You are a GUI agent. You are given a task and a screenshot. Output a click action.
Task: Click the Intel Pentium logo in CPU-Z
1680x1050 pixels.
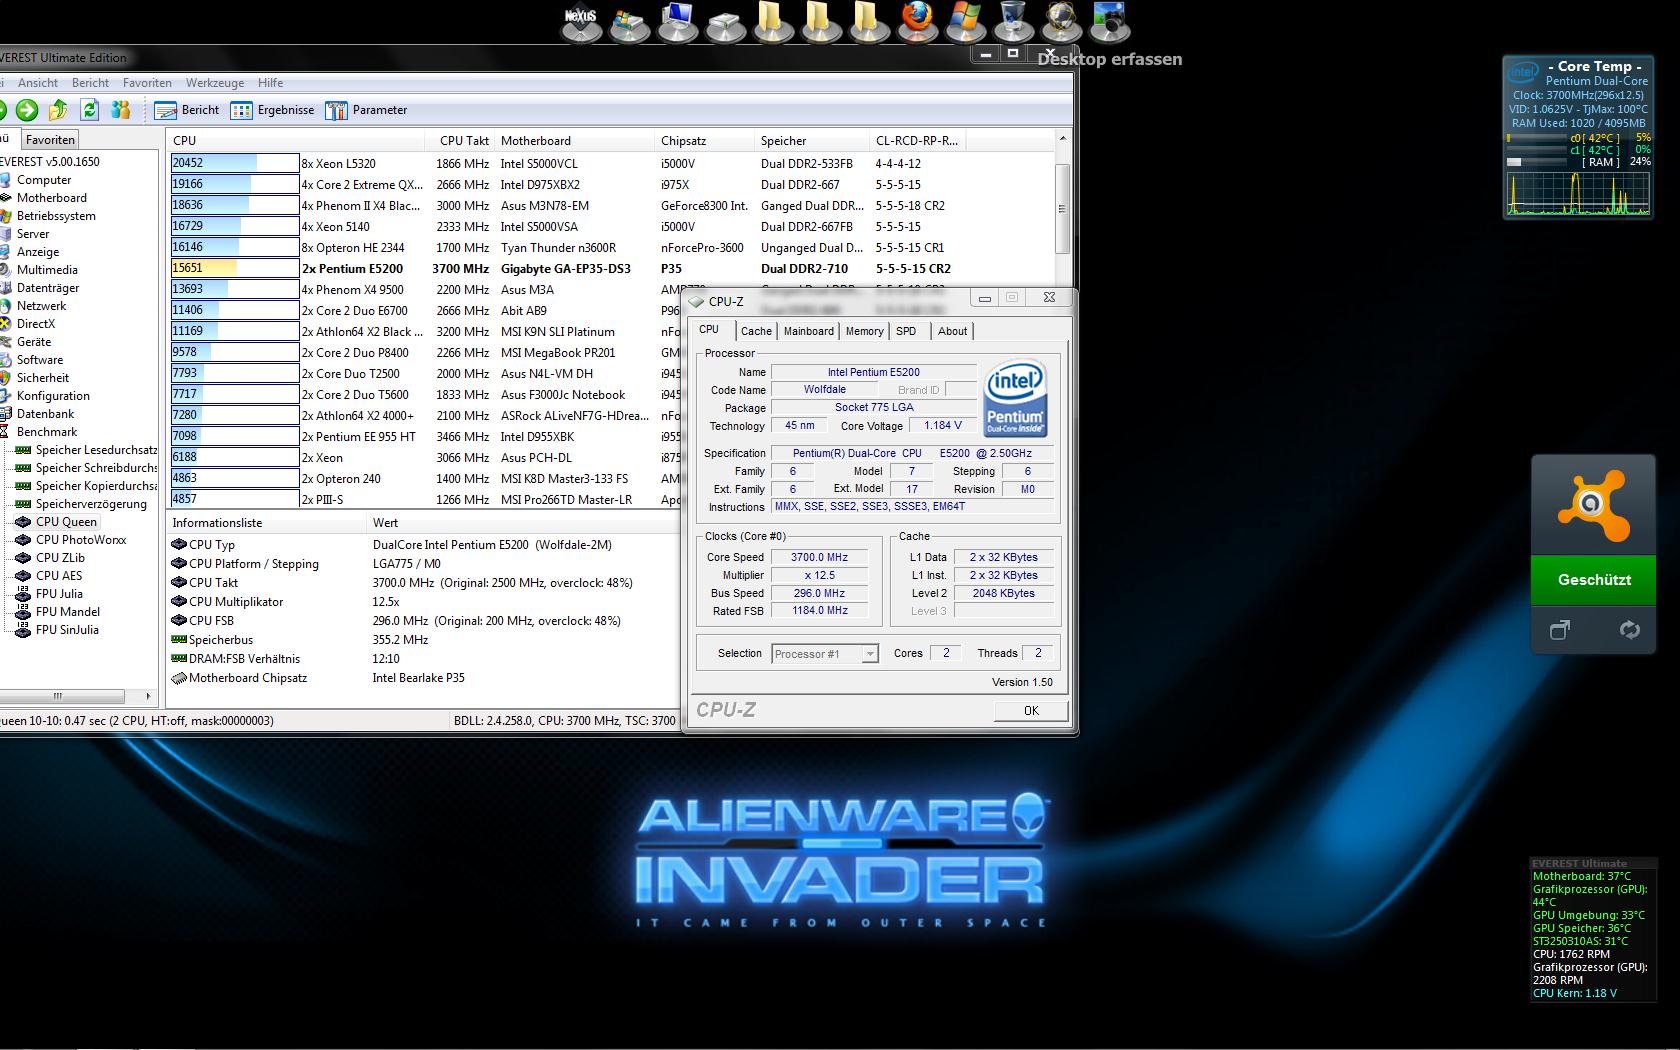point(1015,398)
